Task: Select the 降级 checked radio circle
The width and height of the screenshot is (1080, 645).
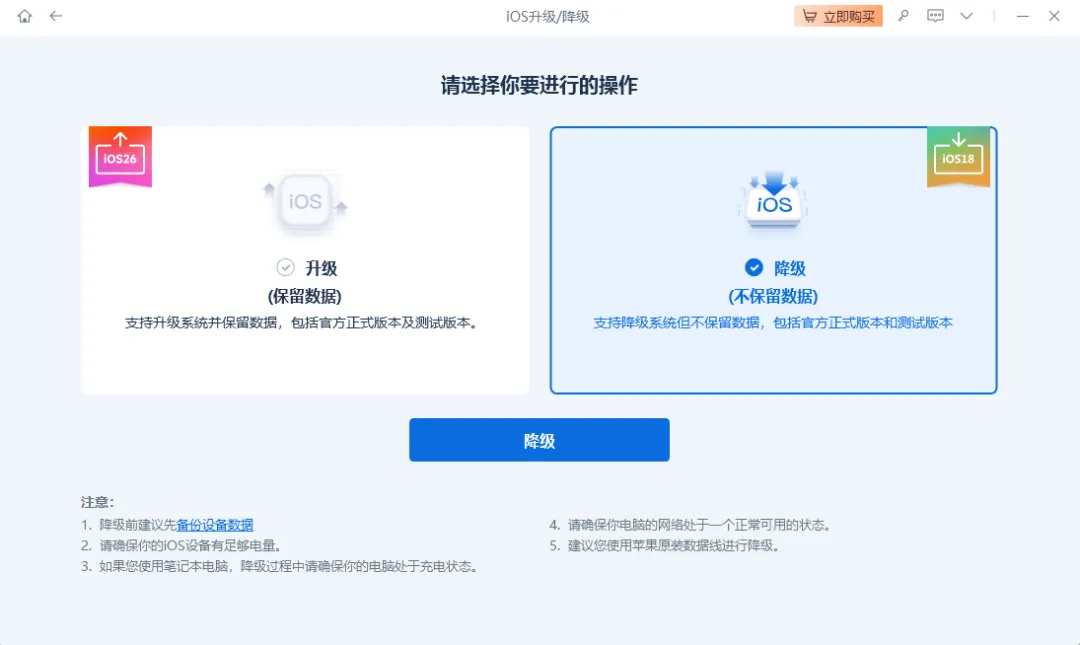Action: click(754, 267)
